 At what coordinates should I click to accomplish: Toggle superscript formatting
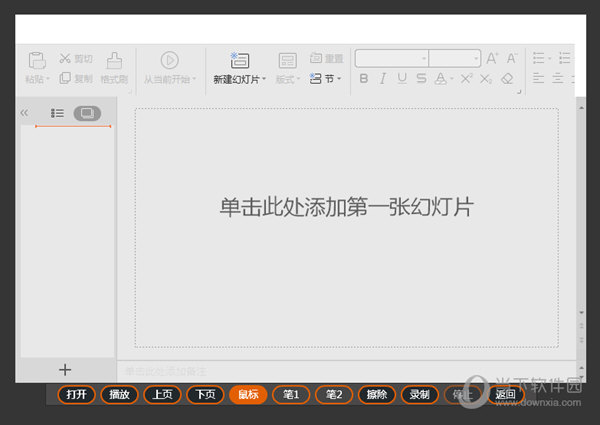pyautogui.click(x=466, y=78)
